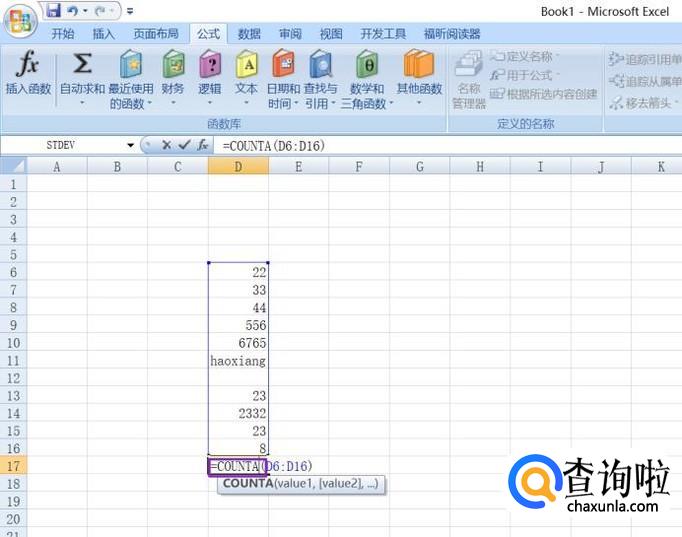Click 定义名称 button
Viewport: 682px width, 537px height.
click(x=525, y=56)
